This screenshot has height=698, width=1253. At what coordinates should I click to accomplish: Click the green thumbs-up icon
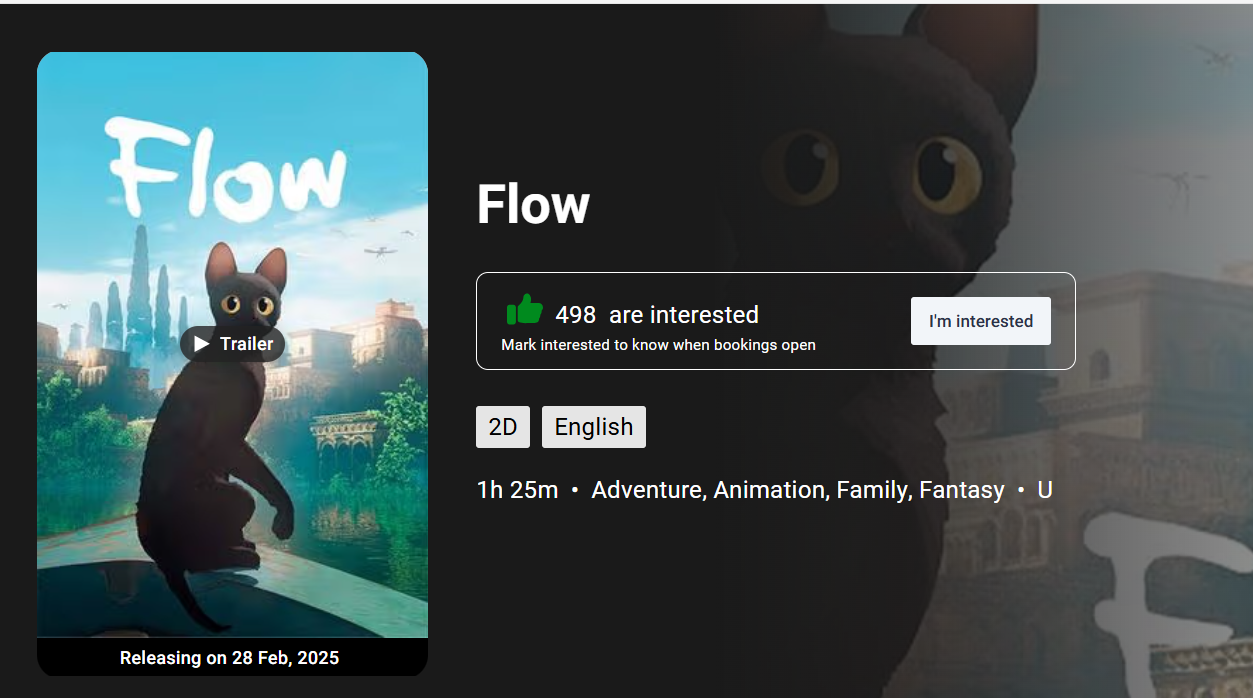click(523, 312)
